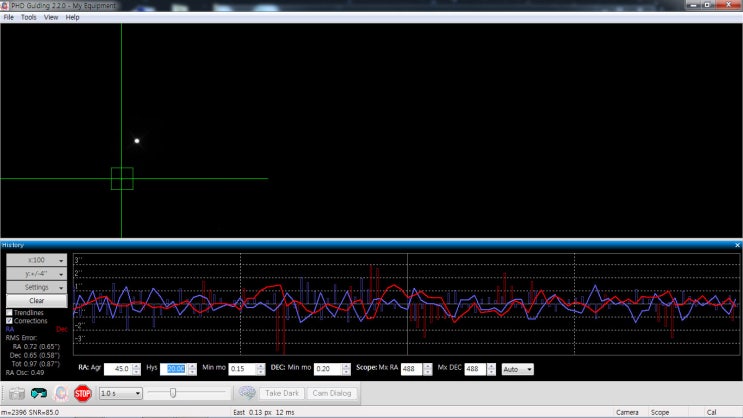This screenshot has width=743, height=418.
Task: Open the Auto Dec mode dropdown
Action: (x=517, y=369)
